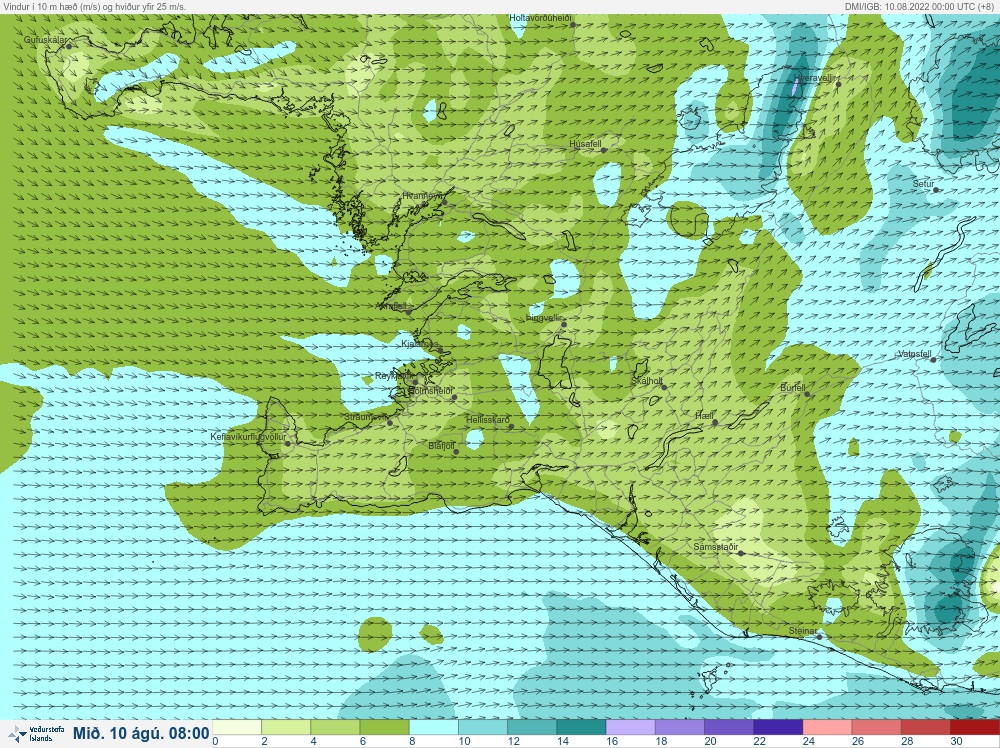
Task: Click the dark red legend swatch above 30
Action: (x=974, y=727)
